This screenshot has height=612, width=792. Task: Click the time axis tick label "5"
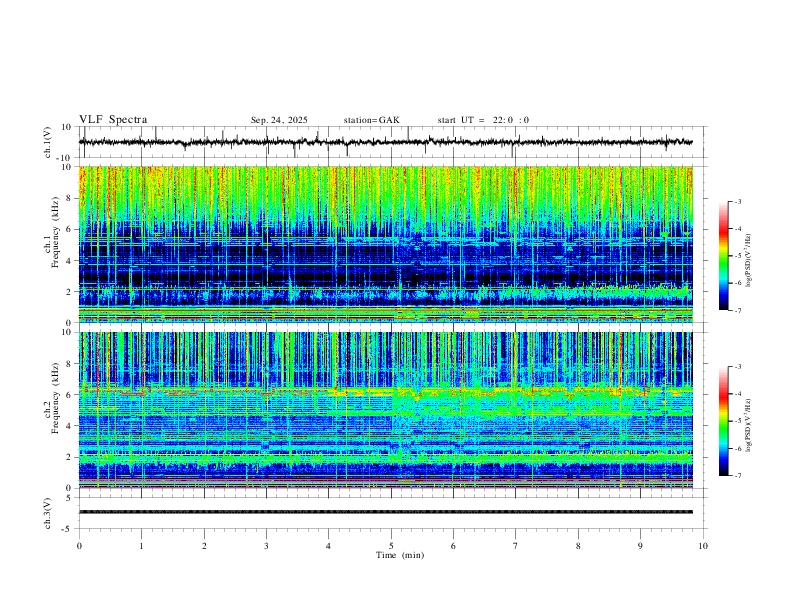pyautogui.click(x=391, y=546)
